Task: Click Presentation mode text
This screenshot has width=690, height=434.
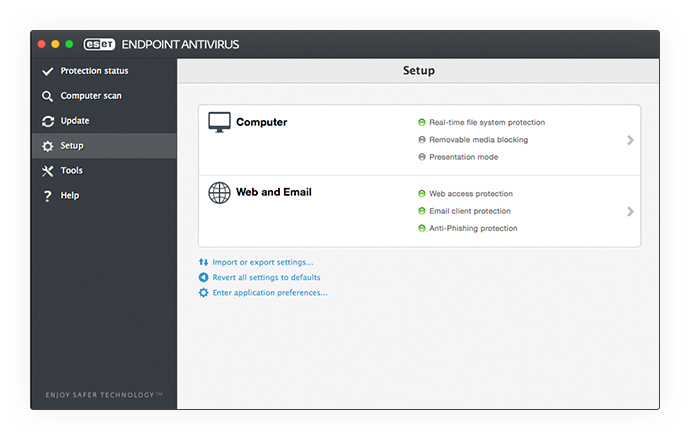Action: tap(464, 157)
